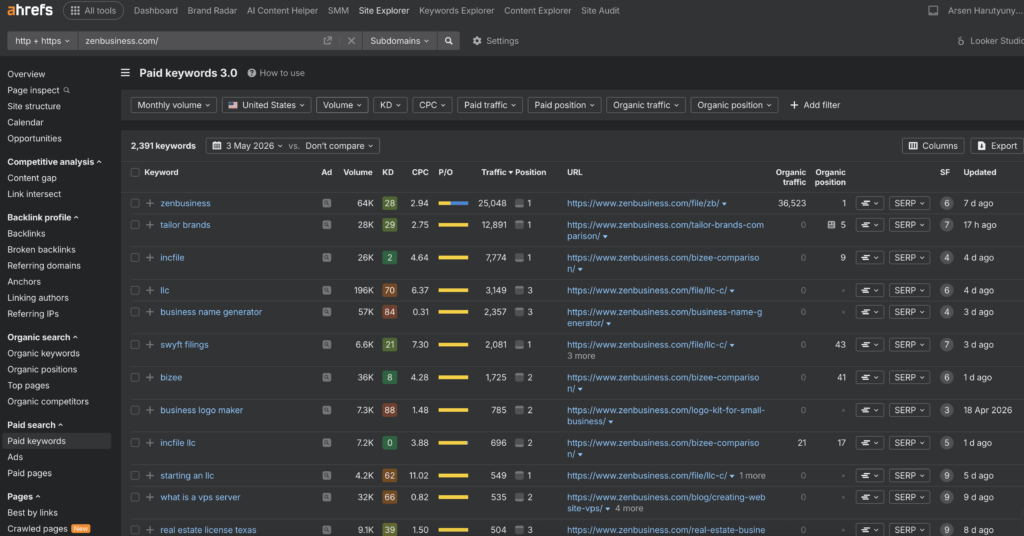Toggle the hamburger sidebar menu icon
Image resolution: width=1024 pixels, height=536 pixels.
coord(125,72)
